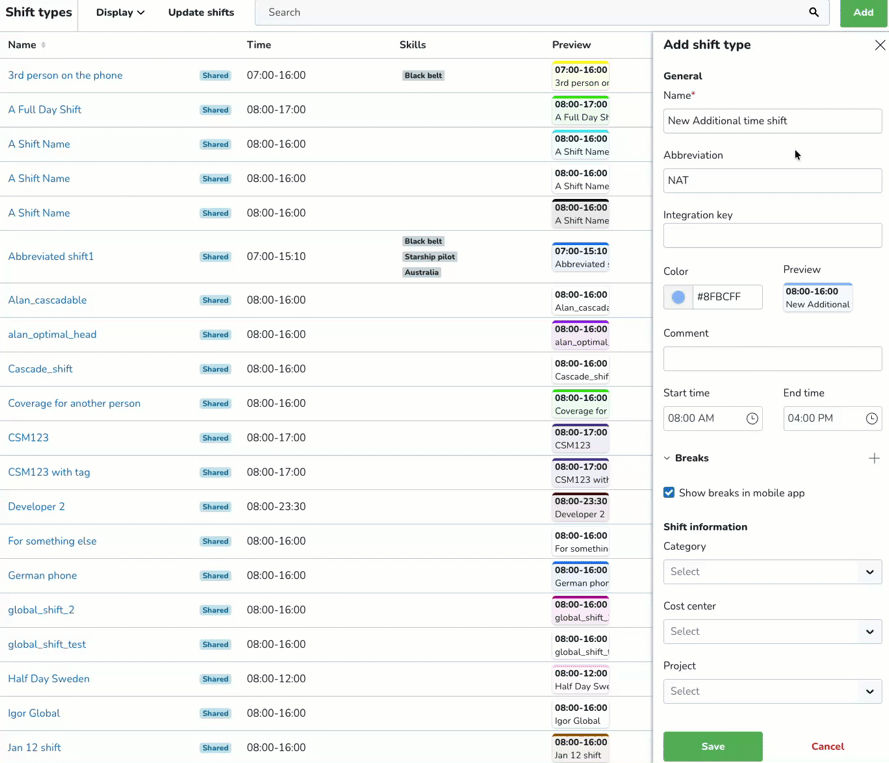The image size is (889, 763).
Task: Cancel adding the shift type
Action: click(827, 746)
